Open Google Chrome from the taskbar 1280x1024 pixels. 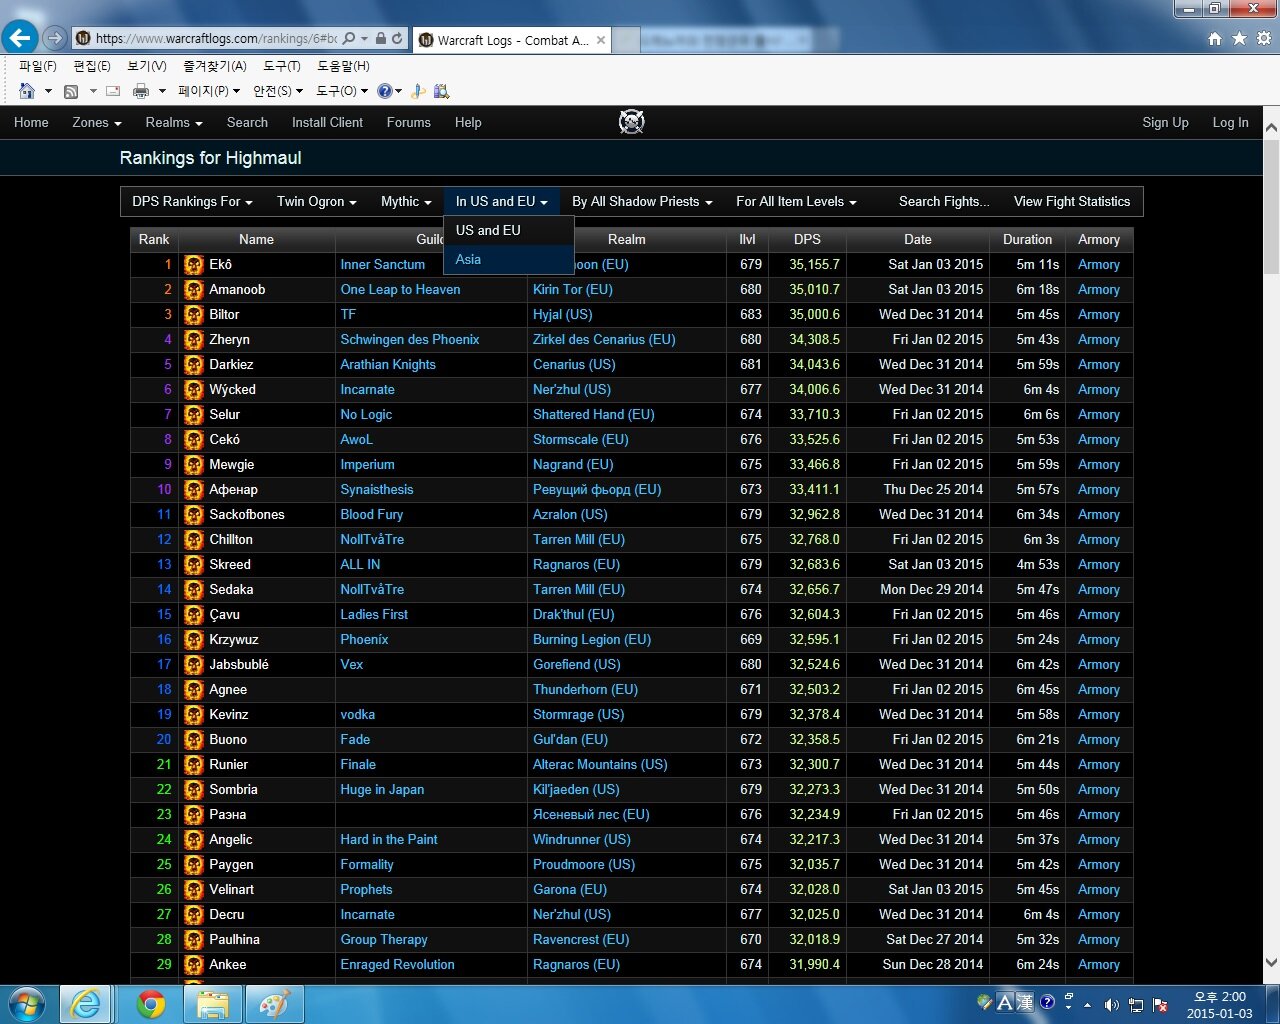(151, 1003)
